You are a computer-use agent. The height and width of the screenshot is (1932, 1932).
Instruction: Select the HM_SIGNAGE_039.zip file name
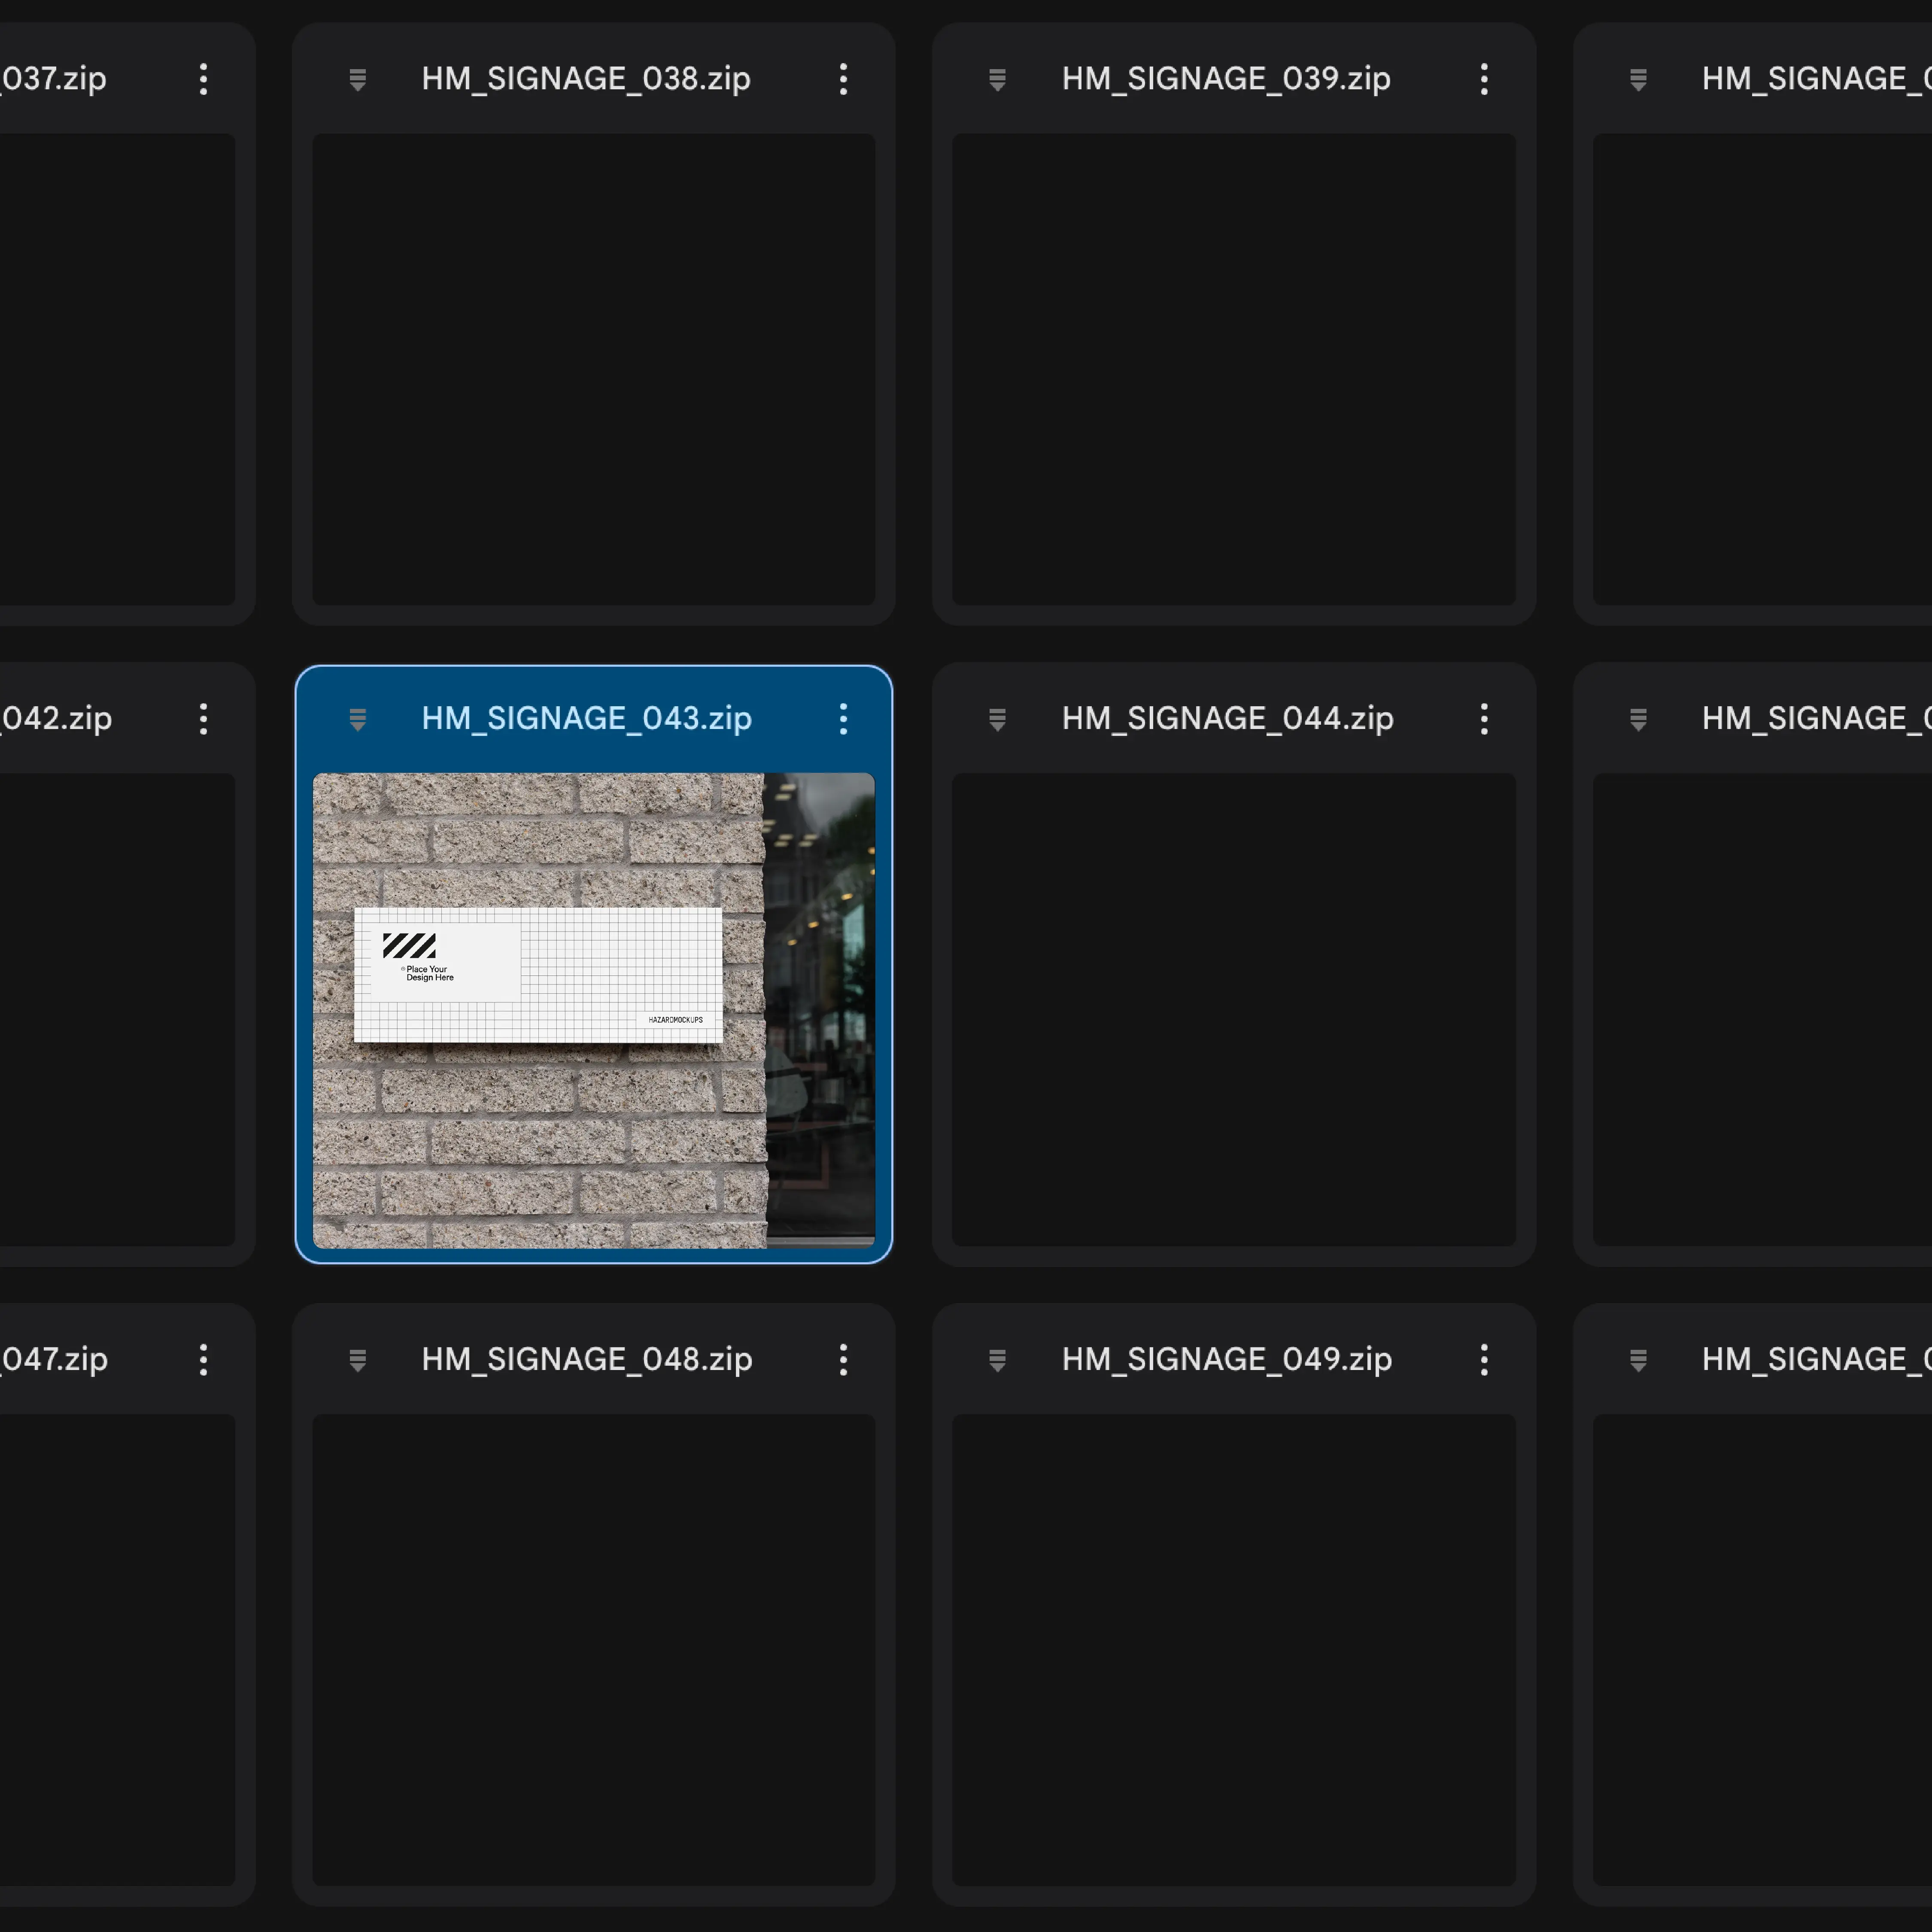(x=1226, y=79)
